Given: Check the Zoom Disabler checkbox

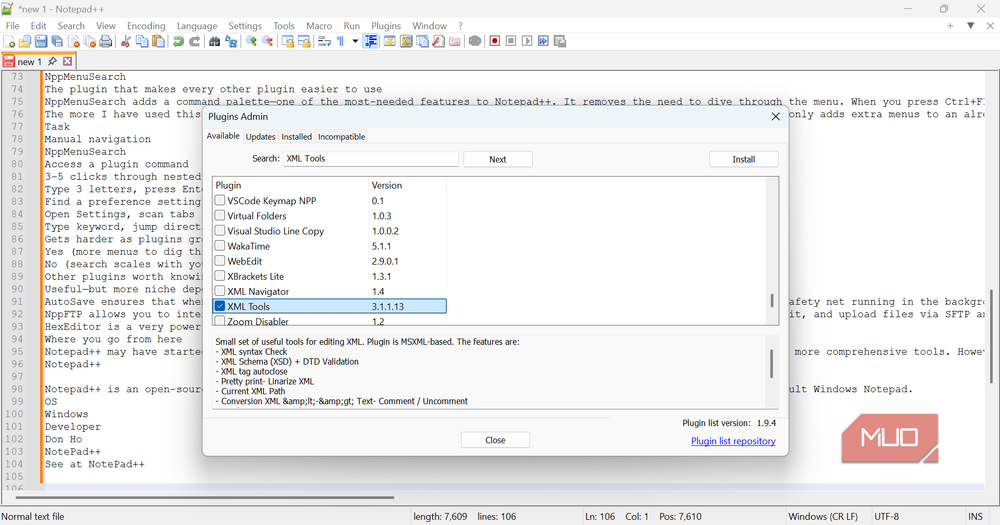Looking at the screenshot, I should click(220, 321).
